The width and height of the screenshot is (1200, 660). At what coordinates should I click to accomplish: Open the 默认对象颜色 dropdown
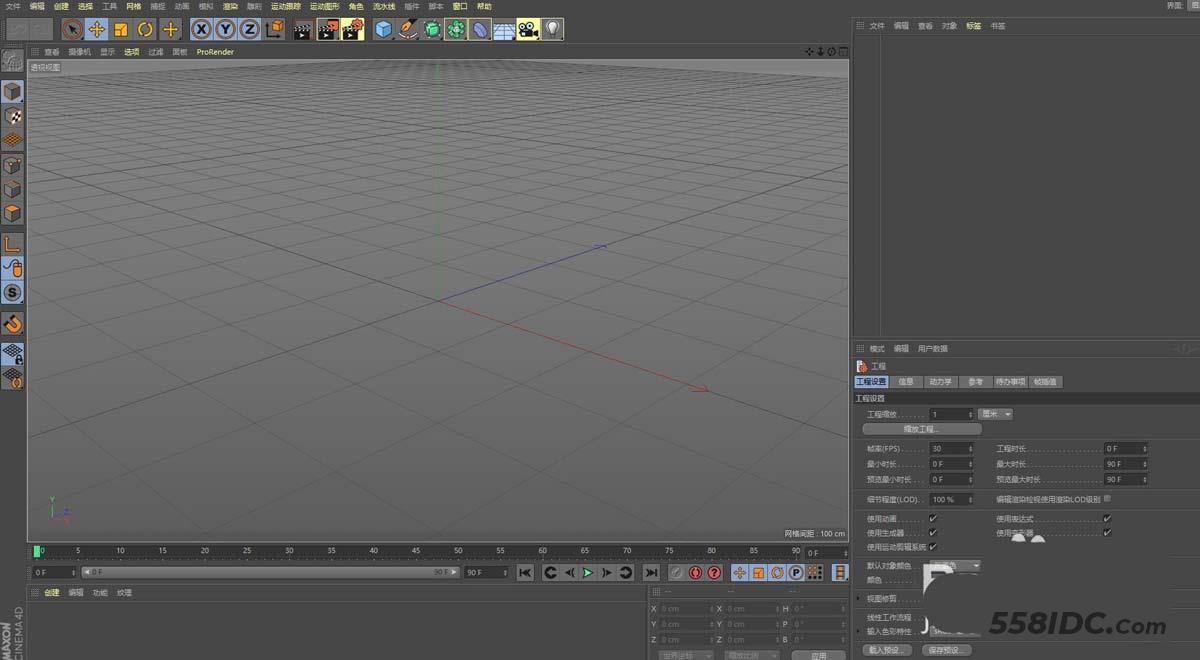(x=954, y=566)
